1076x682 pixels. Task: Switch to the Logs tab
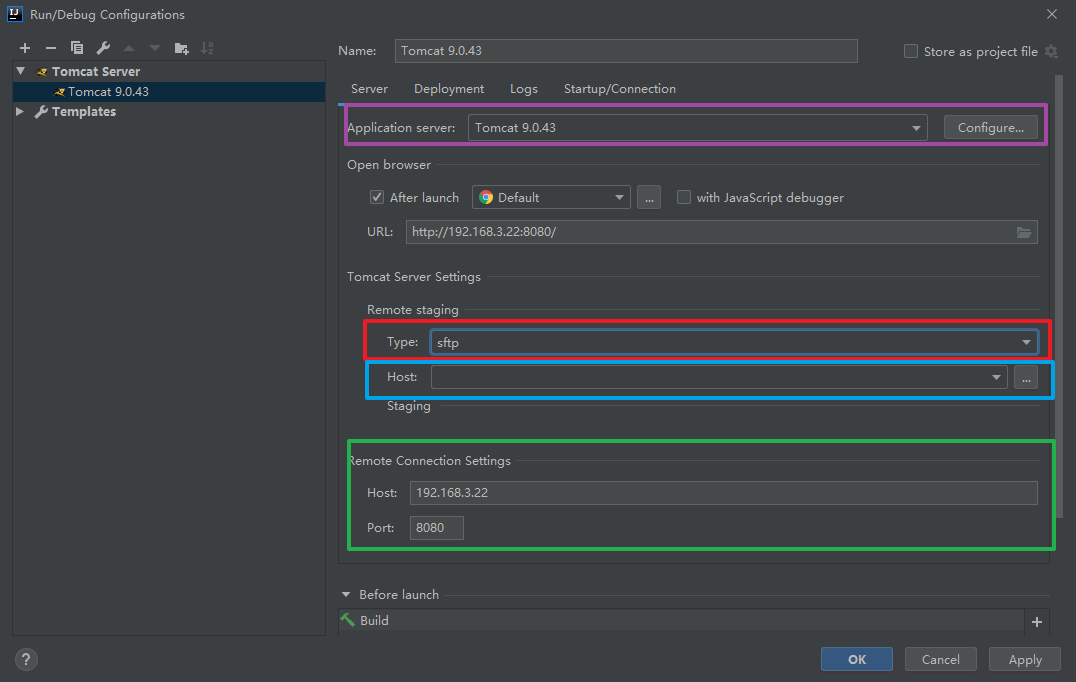(524, 89)
